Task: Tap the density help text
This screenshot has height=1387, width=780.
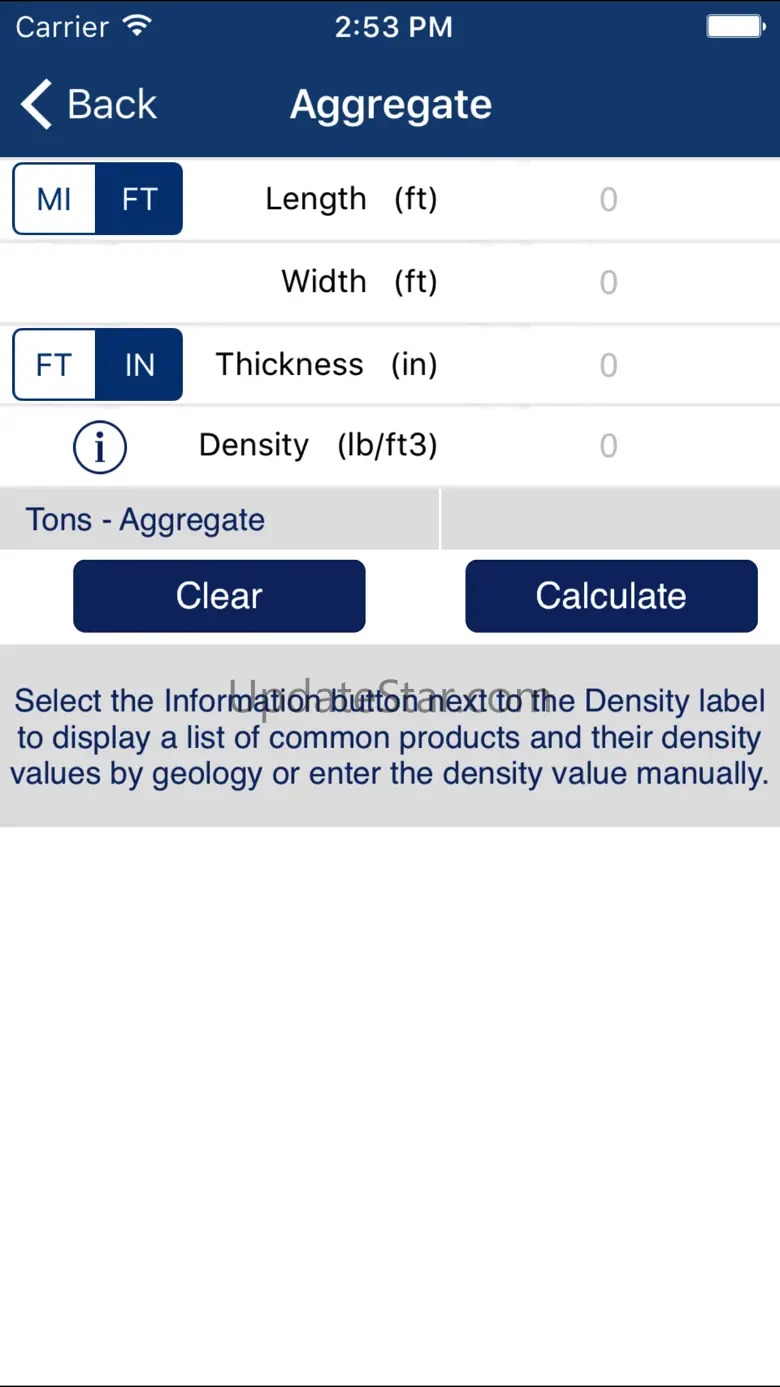Action: click(x=390, y=737)
